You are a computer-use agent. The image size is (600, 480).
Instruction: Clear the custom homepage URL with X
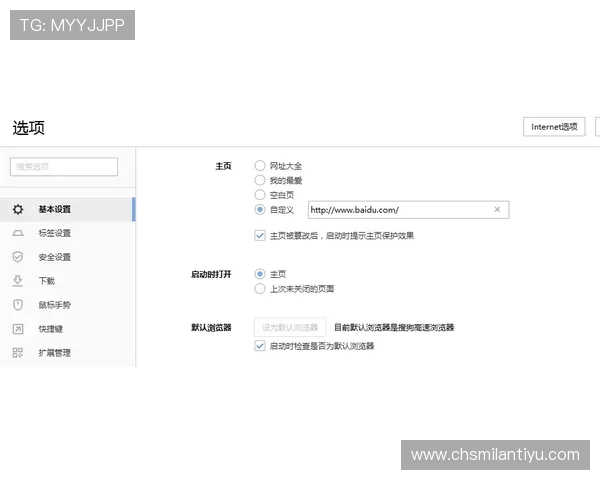pos(497,209)
